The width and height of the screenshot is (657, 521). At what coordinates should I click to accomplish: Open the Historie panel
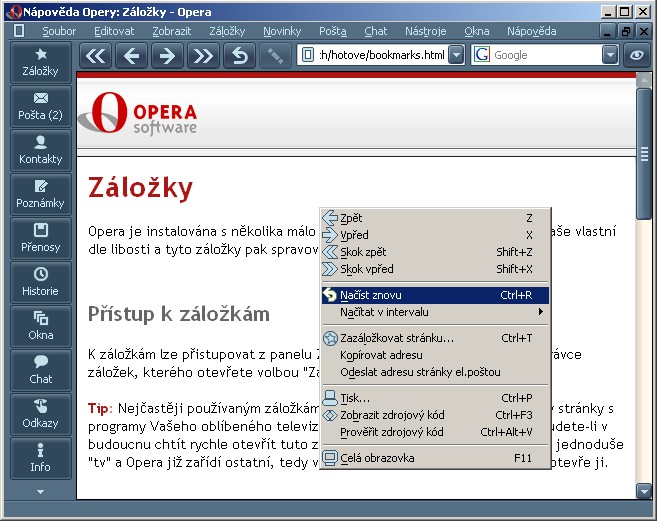[41, 283]
